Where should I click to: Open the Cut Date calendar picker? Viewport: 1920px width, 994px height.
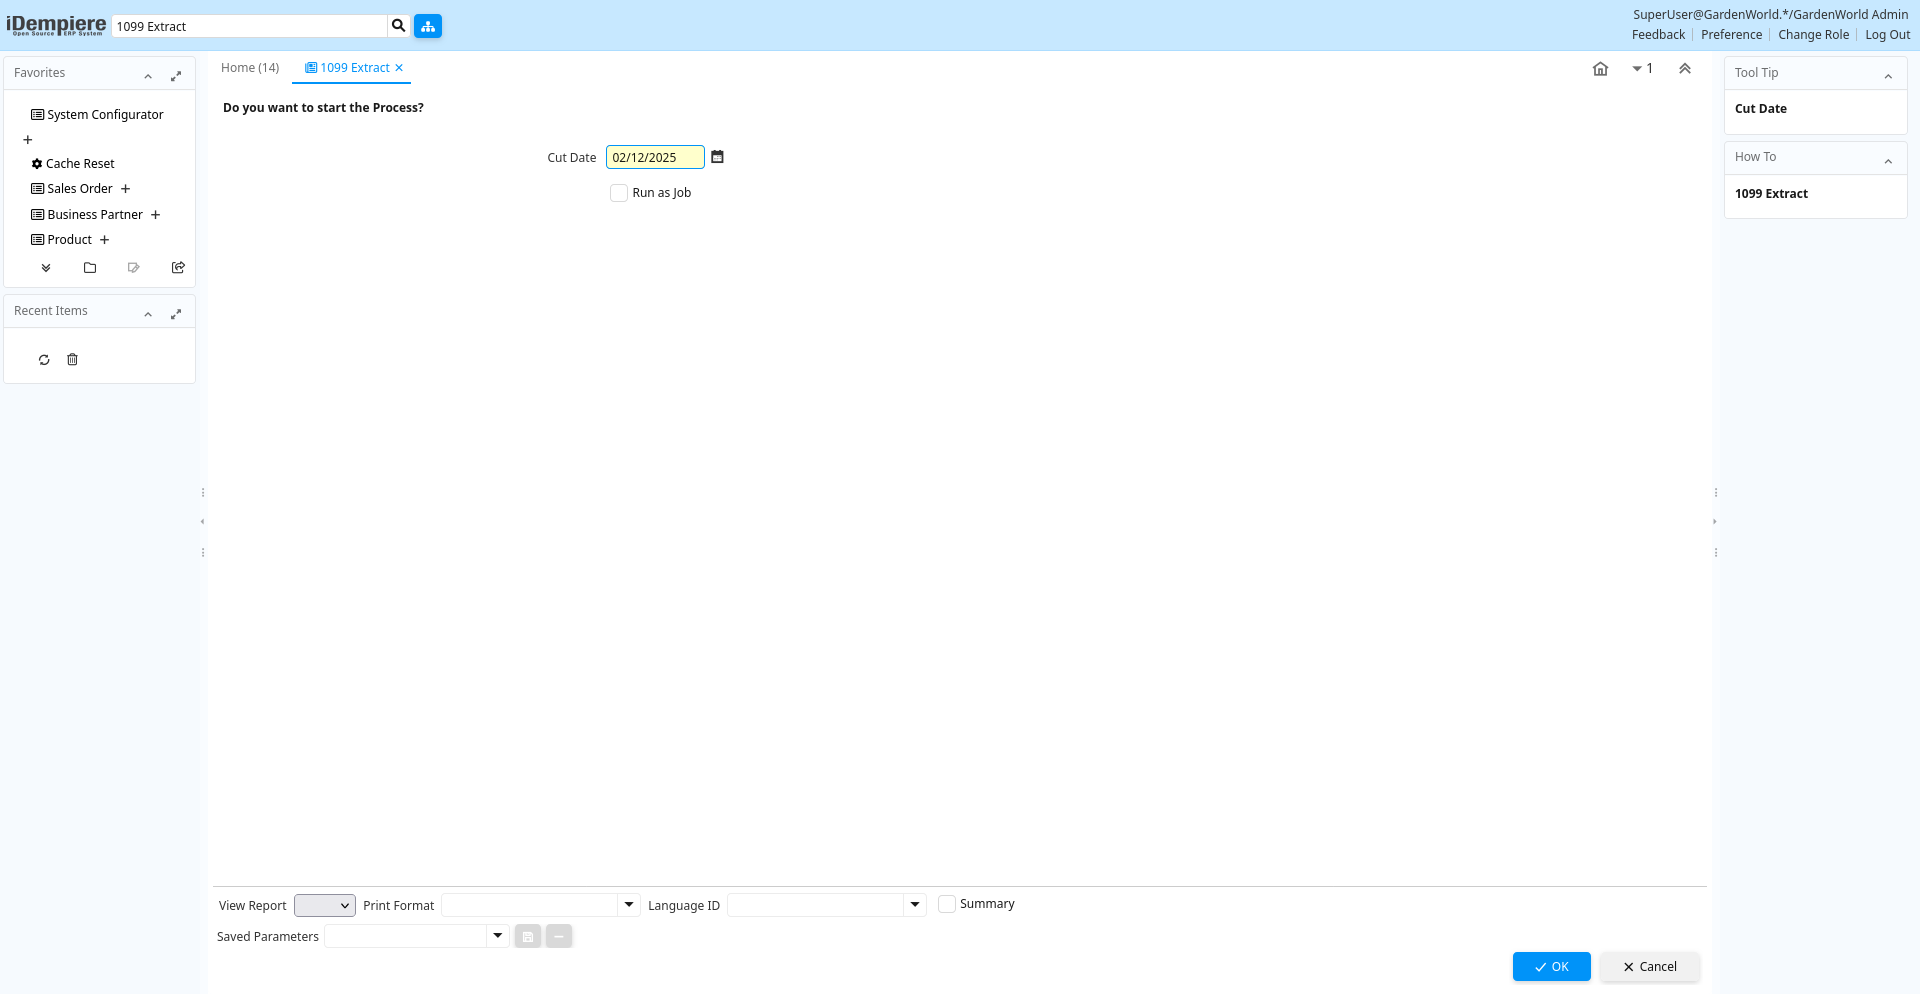point(717,157)
